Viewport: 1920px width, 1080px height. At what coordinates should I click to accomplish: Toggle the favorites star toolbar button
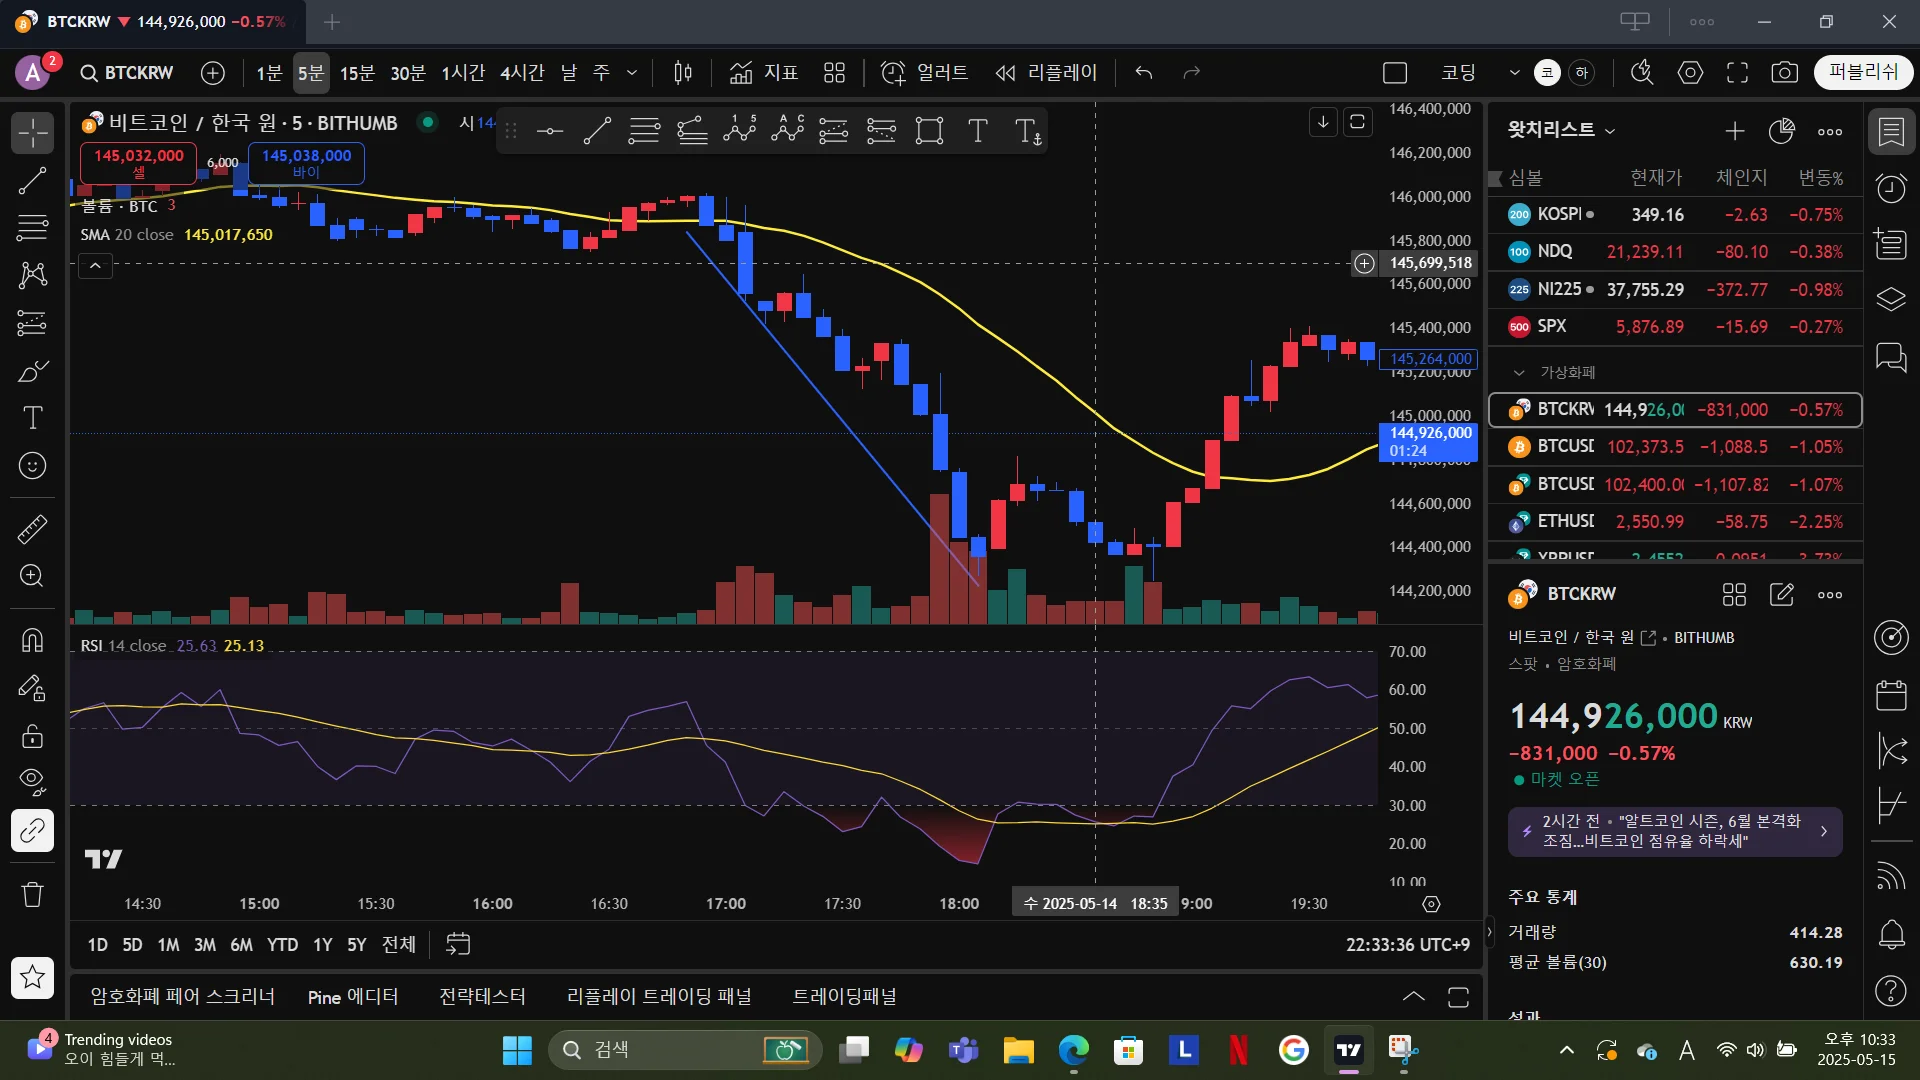[x=32, y=977]
